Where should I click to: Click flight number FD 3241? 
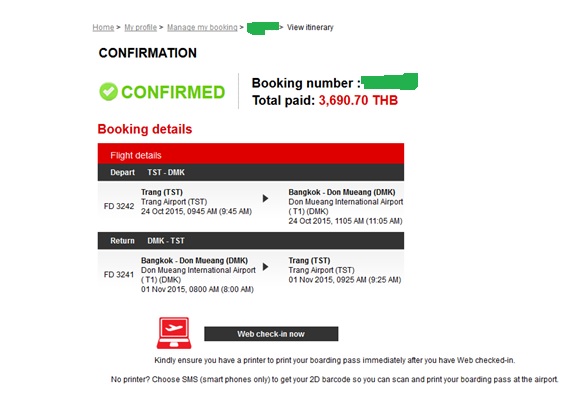coord(119,275)
